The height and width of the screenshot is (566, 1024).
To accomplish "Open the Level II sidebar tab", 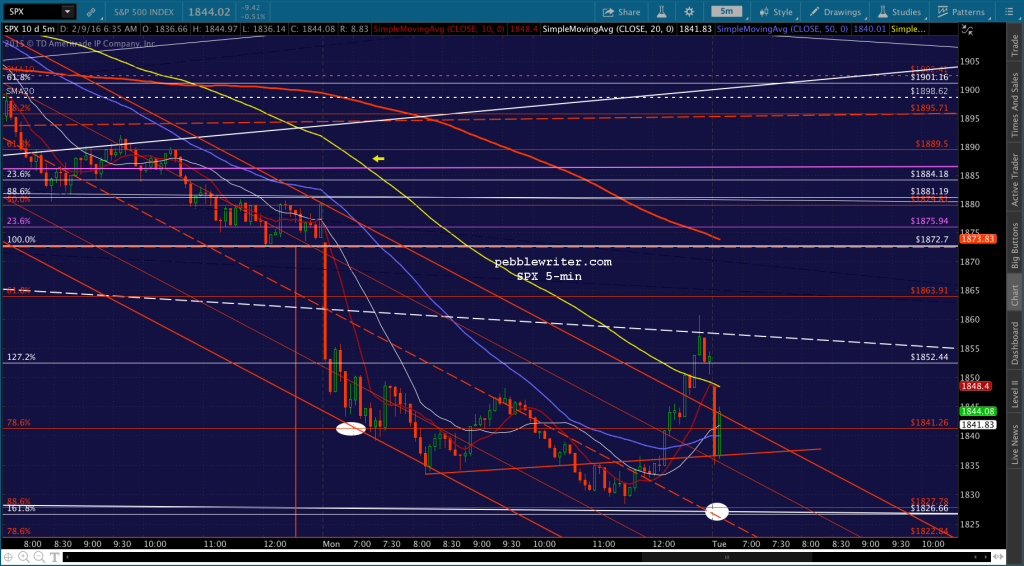I will (1015, 394).
